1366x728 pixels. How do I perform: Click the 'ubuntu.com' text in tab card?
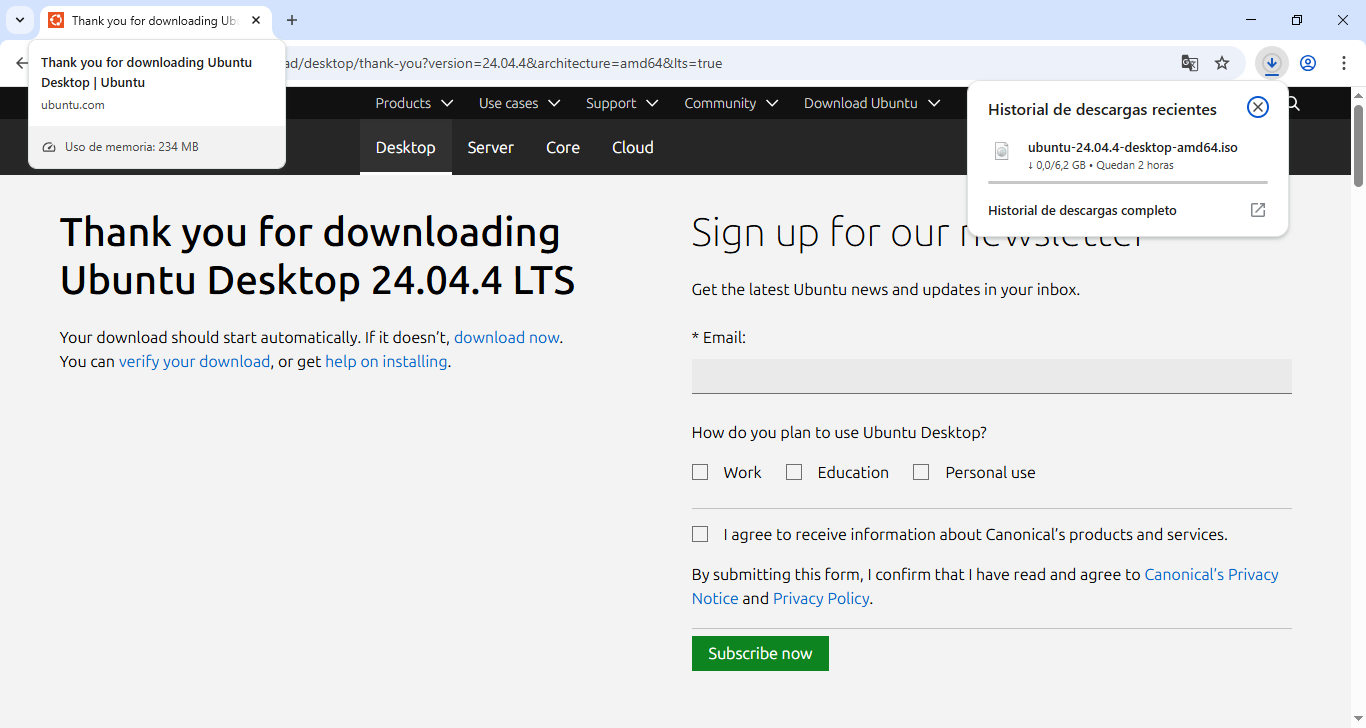point(73,105)
